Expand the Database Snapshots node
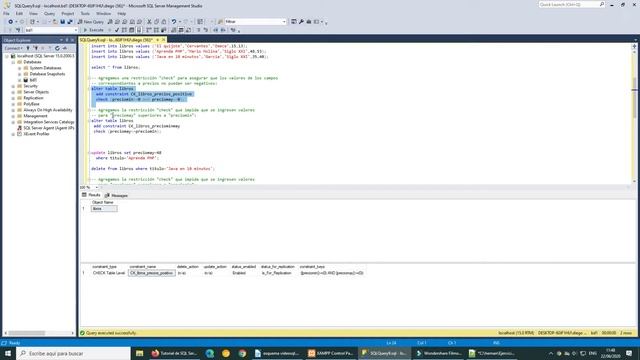640x360 pixels. click(x=19, y=74)
